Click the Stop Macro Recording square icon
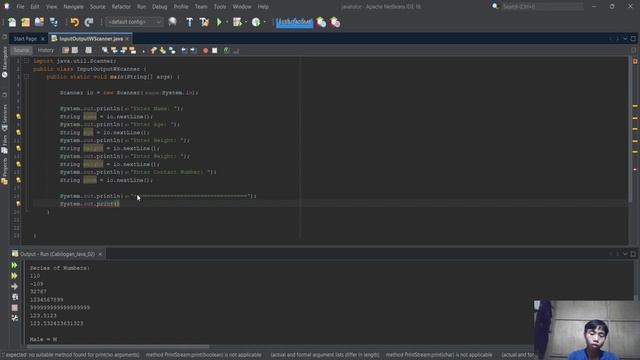The height and width of the screenshot is (360, 640). (x=215, y=51)
